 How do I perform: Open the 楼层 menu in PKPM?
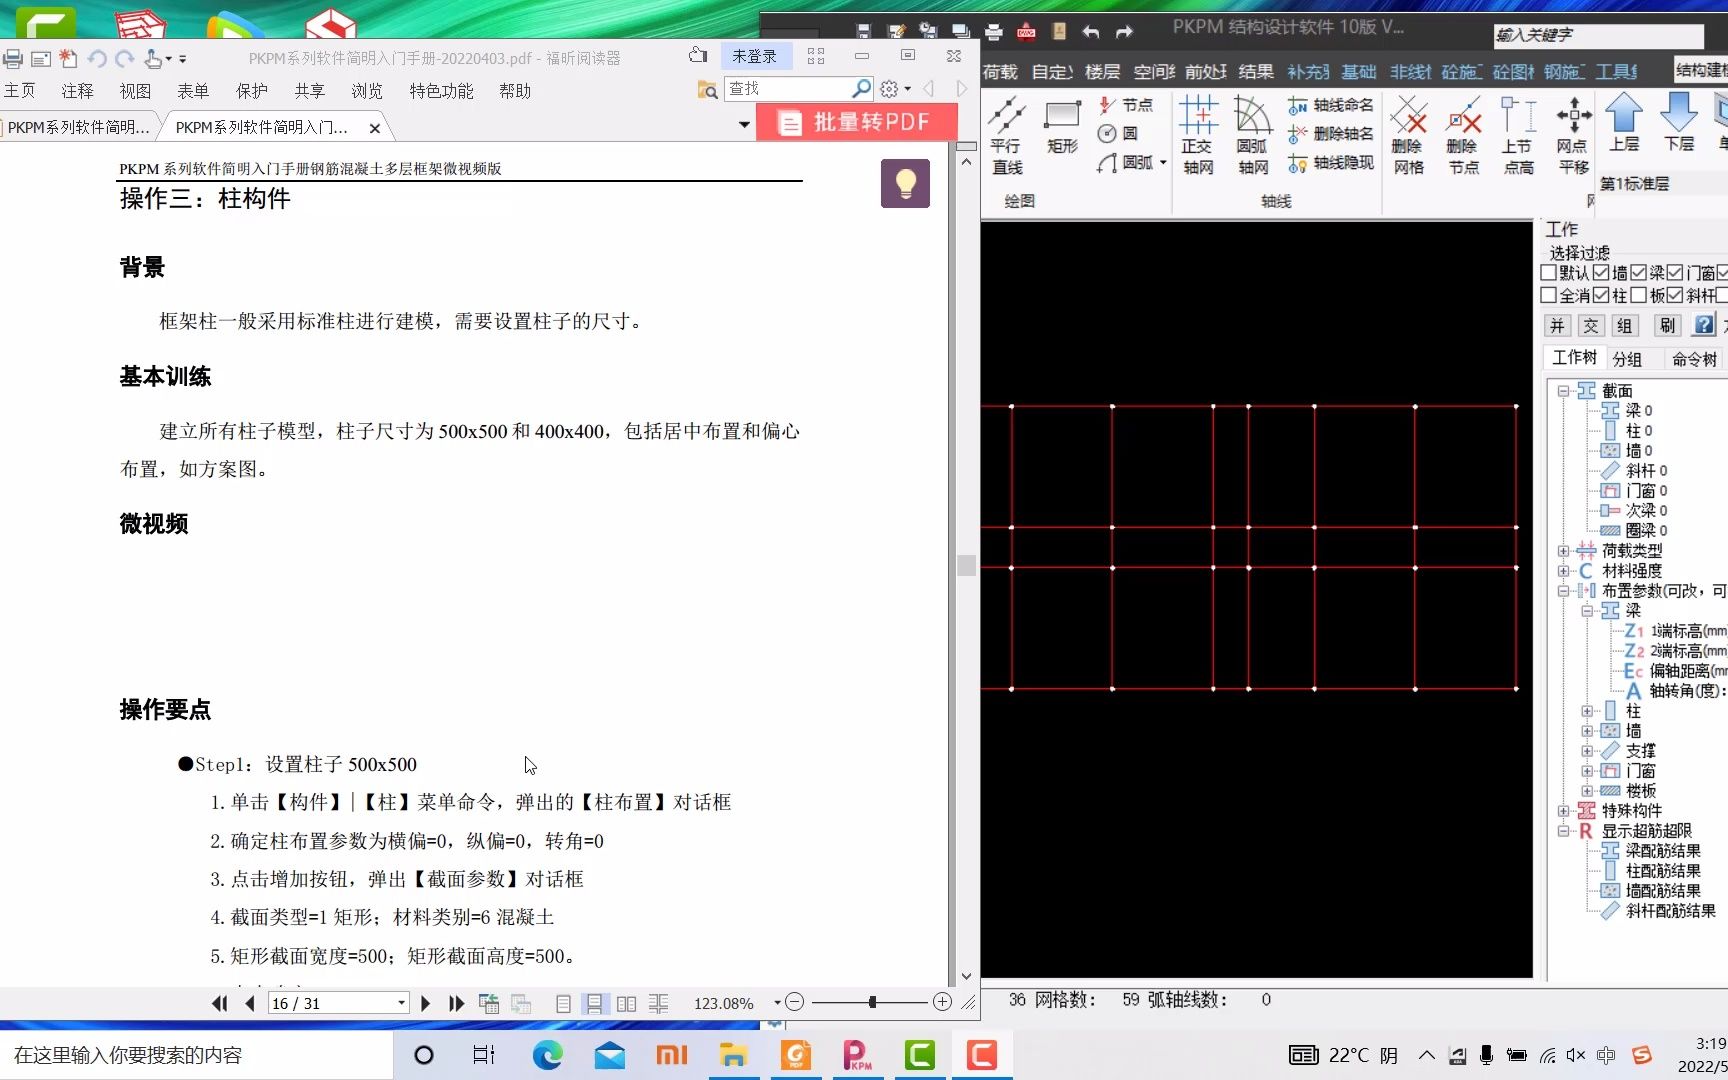point(1103,71)
